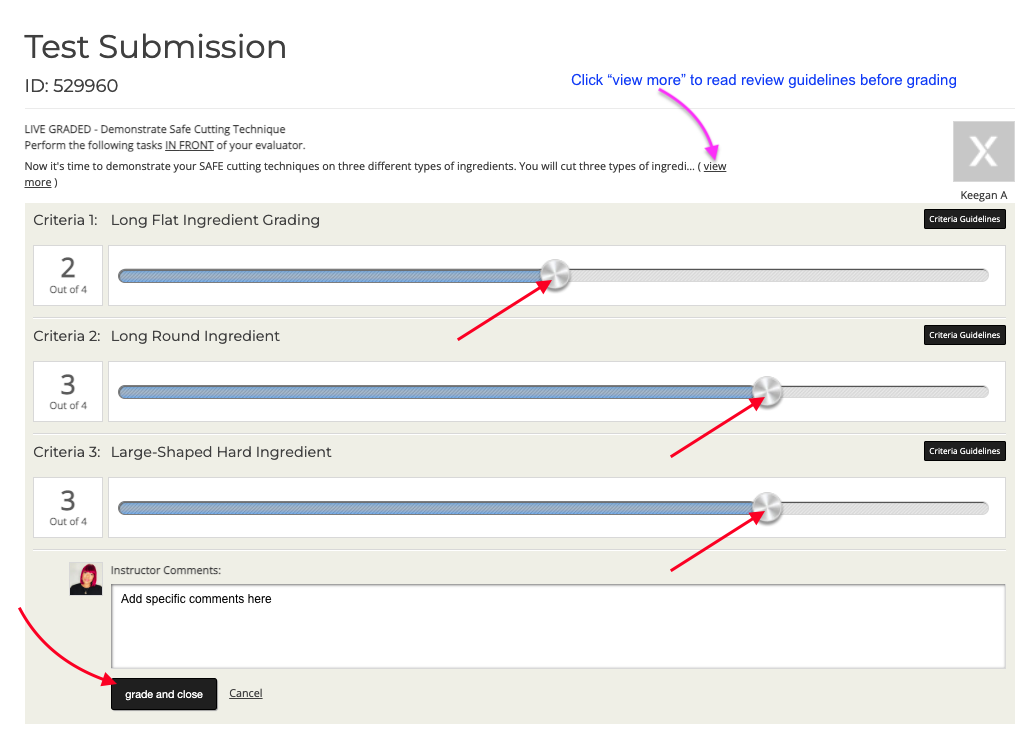The image size is (1025, 729).
Task: Click the instructor avatar photo
Action: [86, 579]
